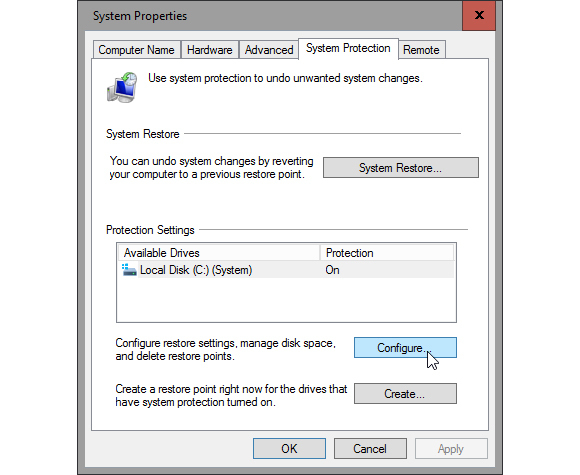The height and width of the screenshot is (475, 580).
Task: Click empty space in the drives list
Action: [286, 300]
